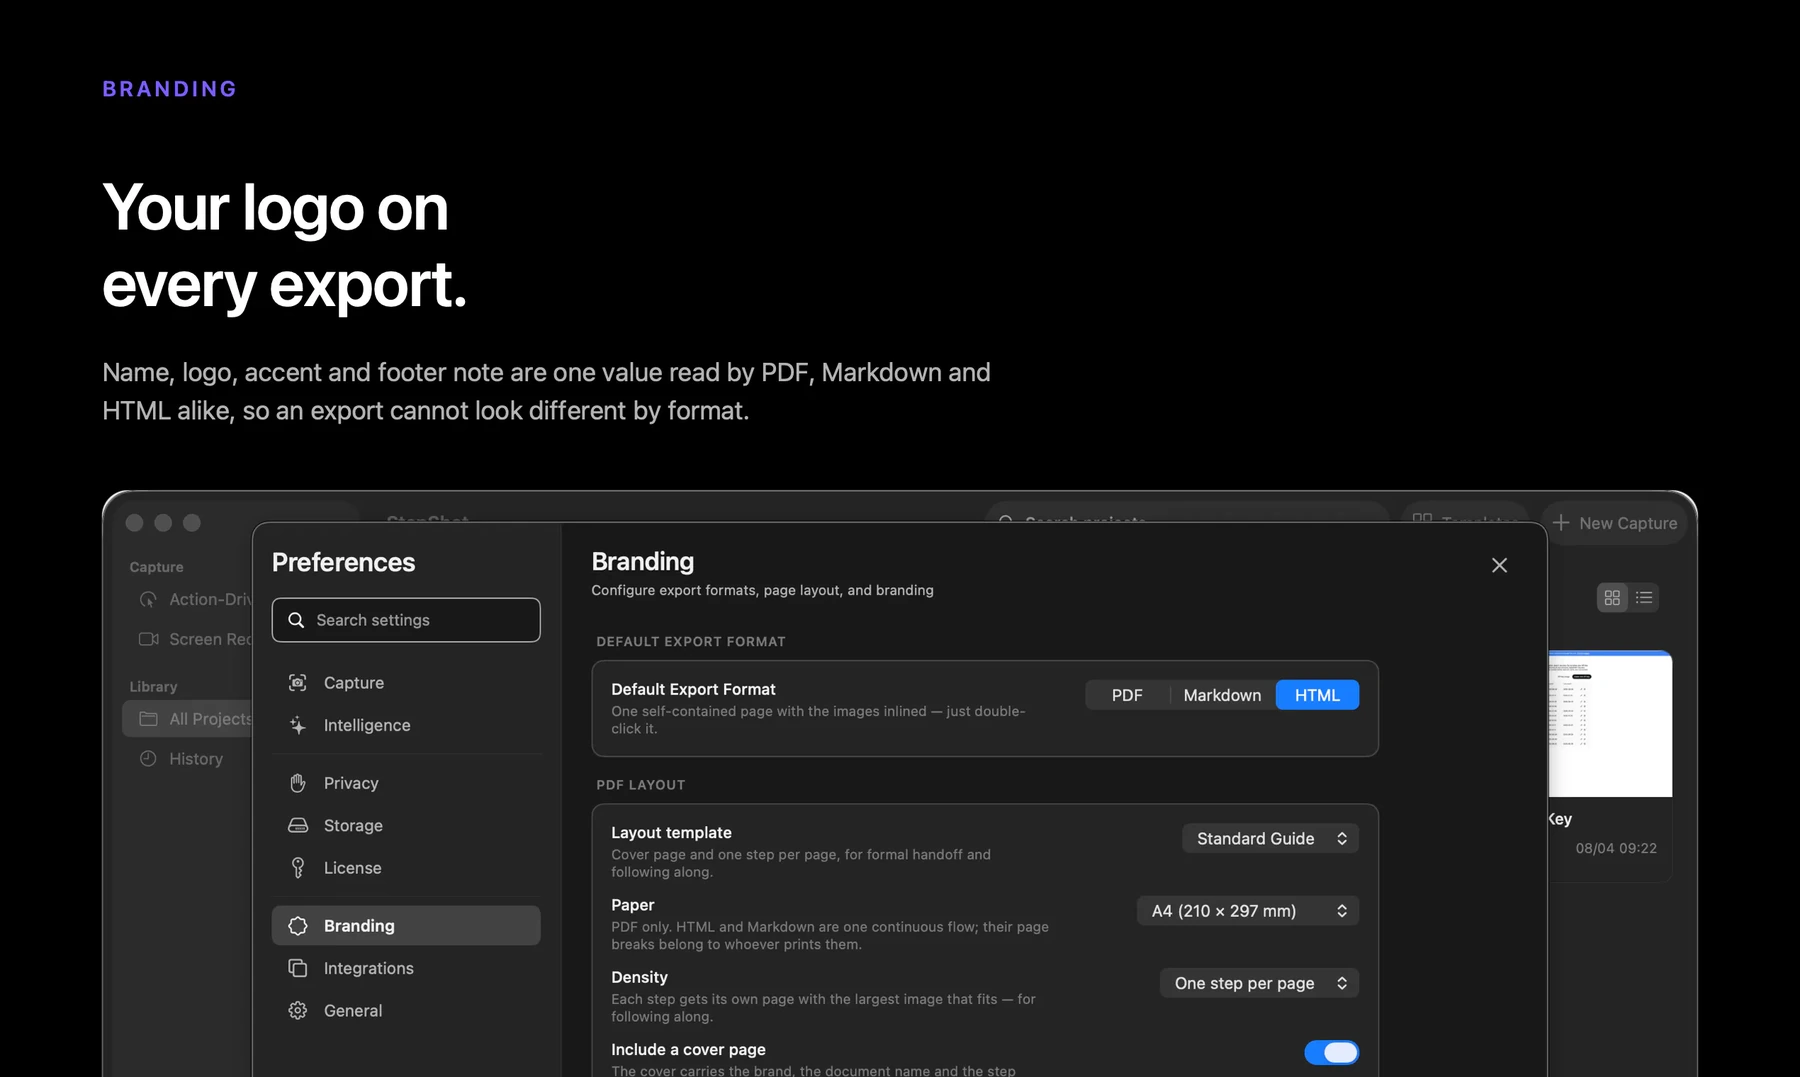Click the '08/04 09:22' timestamp text

pos(1616,848)
